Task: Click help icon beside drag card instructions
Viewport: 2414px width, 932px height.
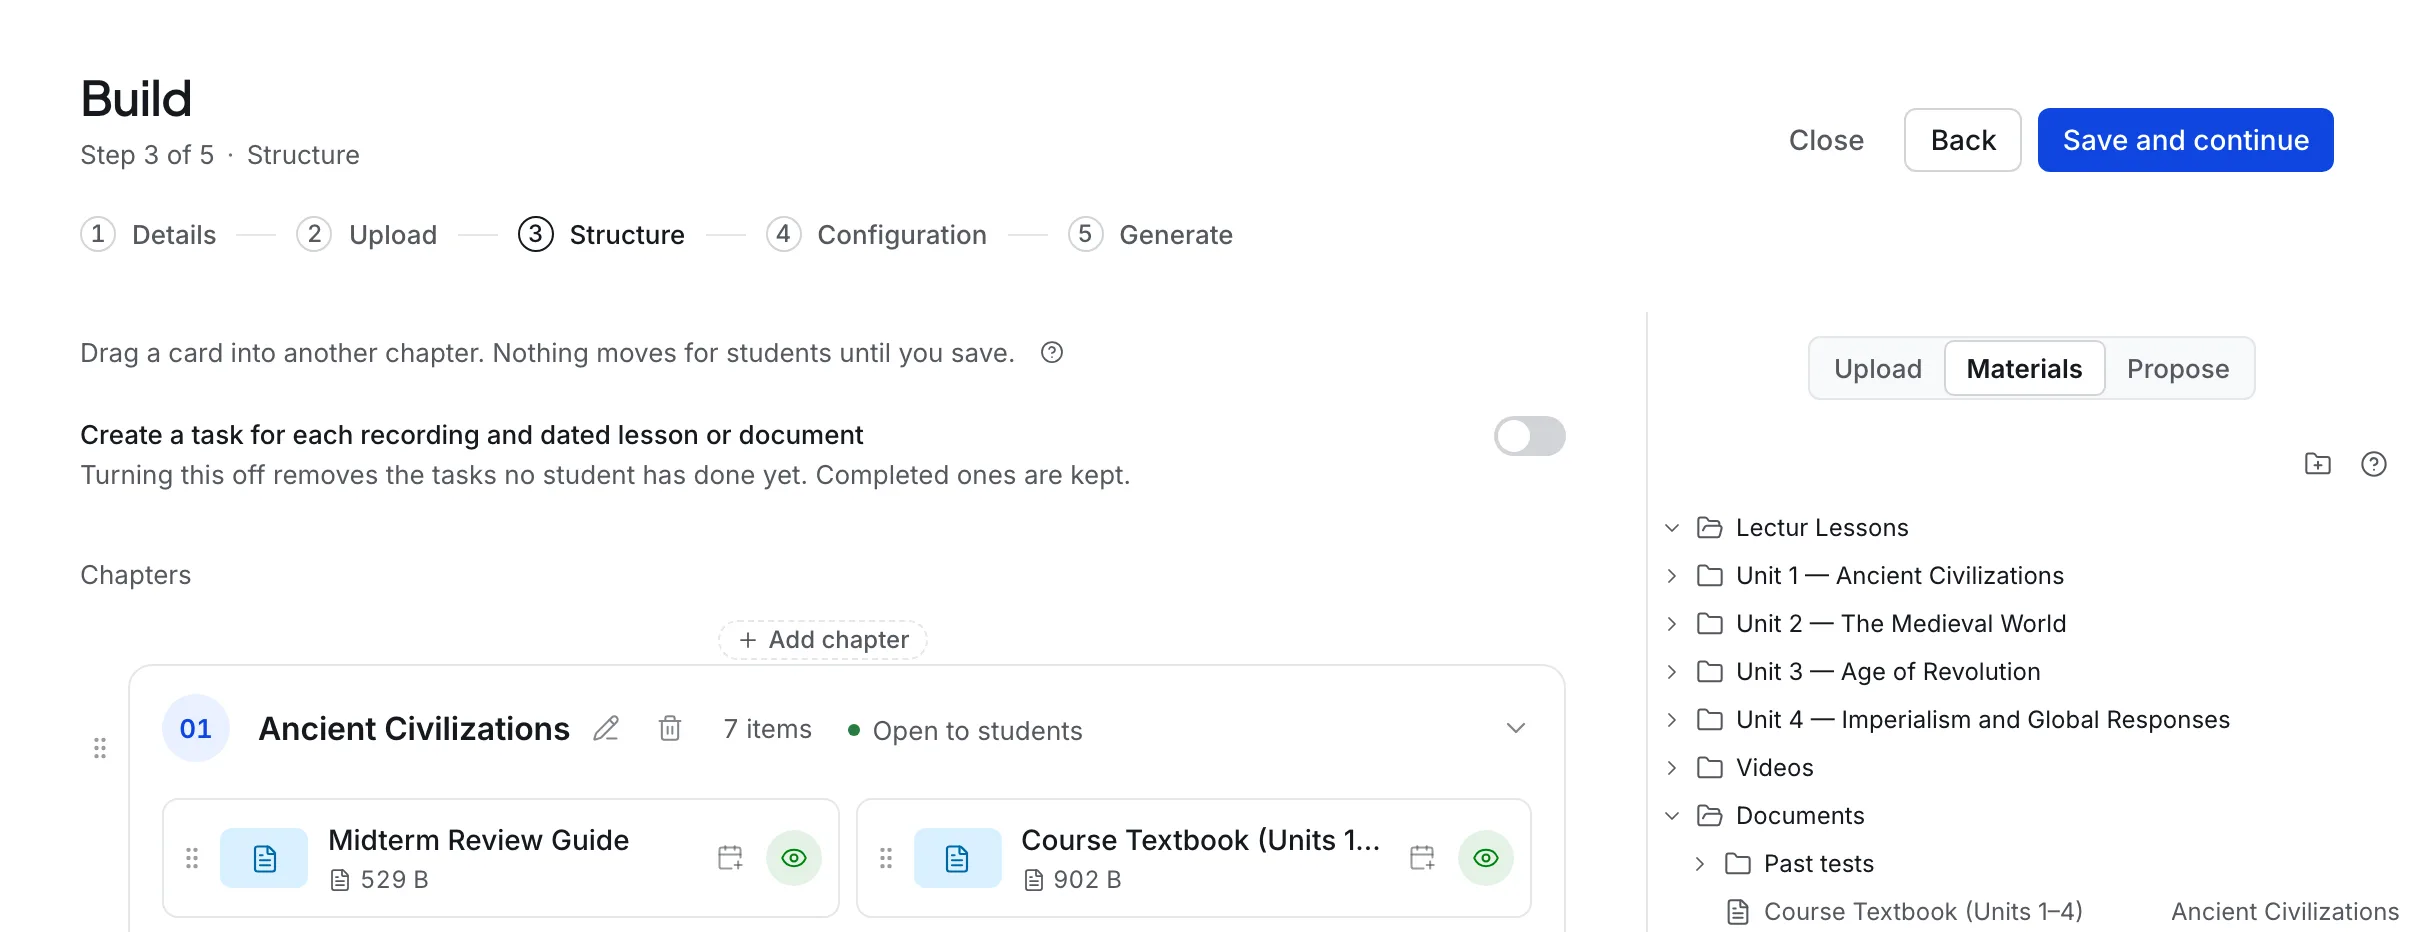Action: coord(1051,353)
